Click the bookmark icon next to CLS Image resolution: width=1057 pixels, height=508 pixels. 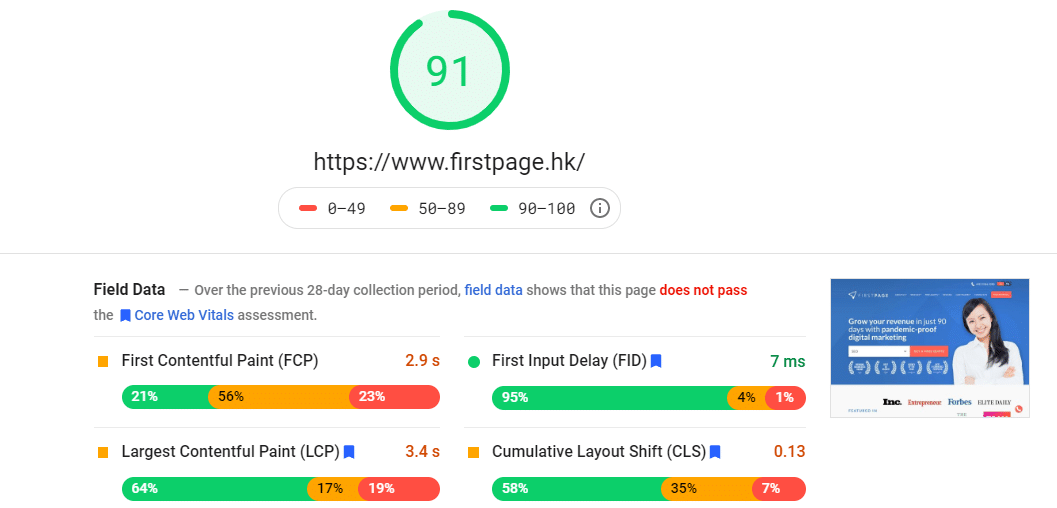(715, 451)
